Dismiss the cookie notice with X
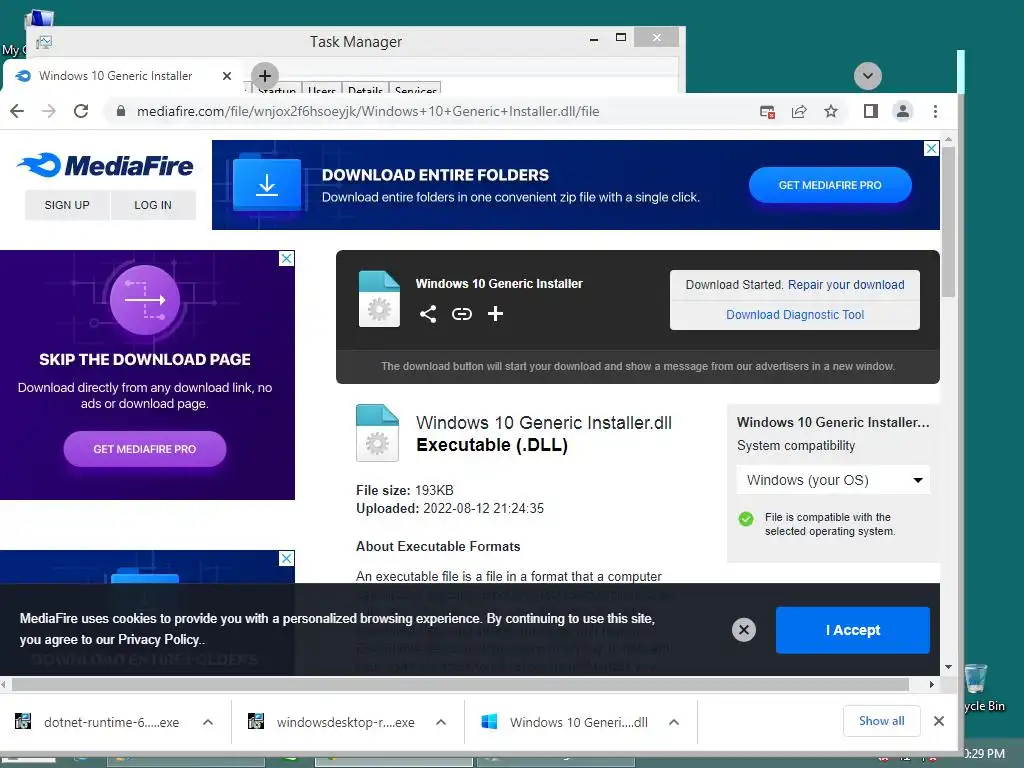The width and height of the screenshot is (1024, 768). click(744, 630)
